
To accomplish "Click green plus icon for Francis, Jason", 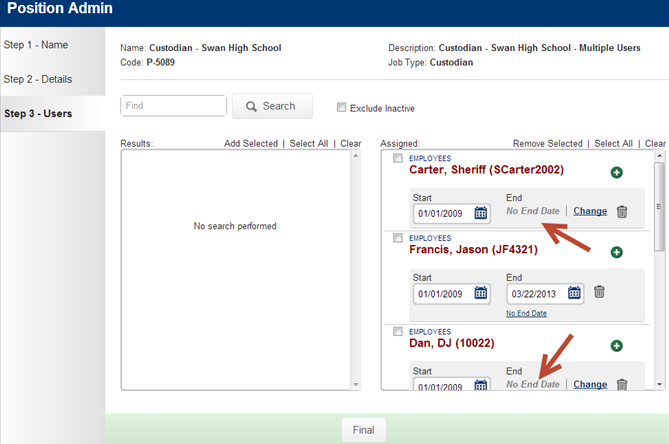I will click(x=617, y=252).
